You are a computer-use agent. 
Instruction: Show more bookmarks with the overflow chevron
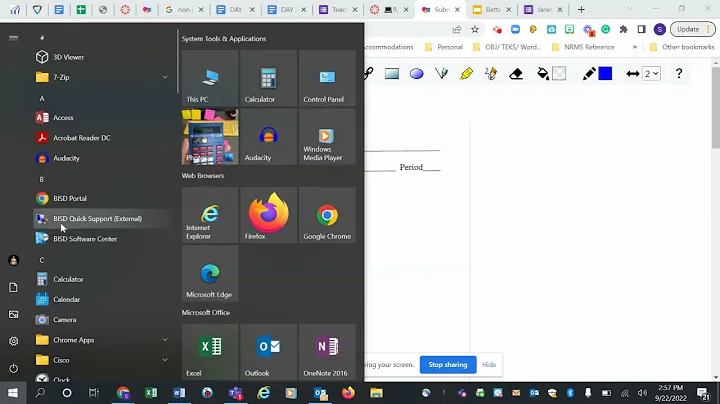coord(635,47)
